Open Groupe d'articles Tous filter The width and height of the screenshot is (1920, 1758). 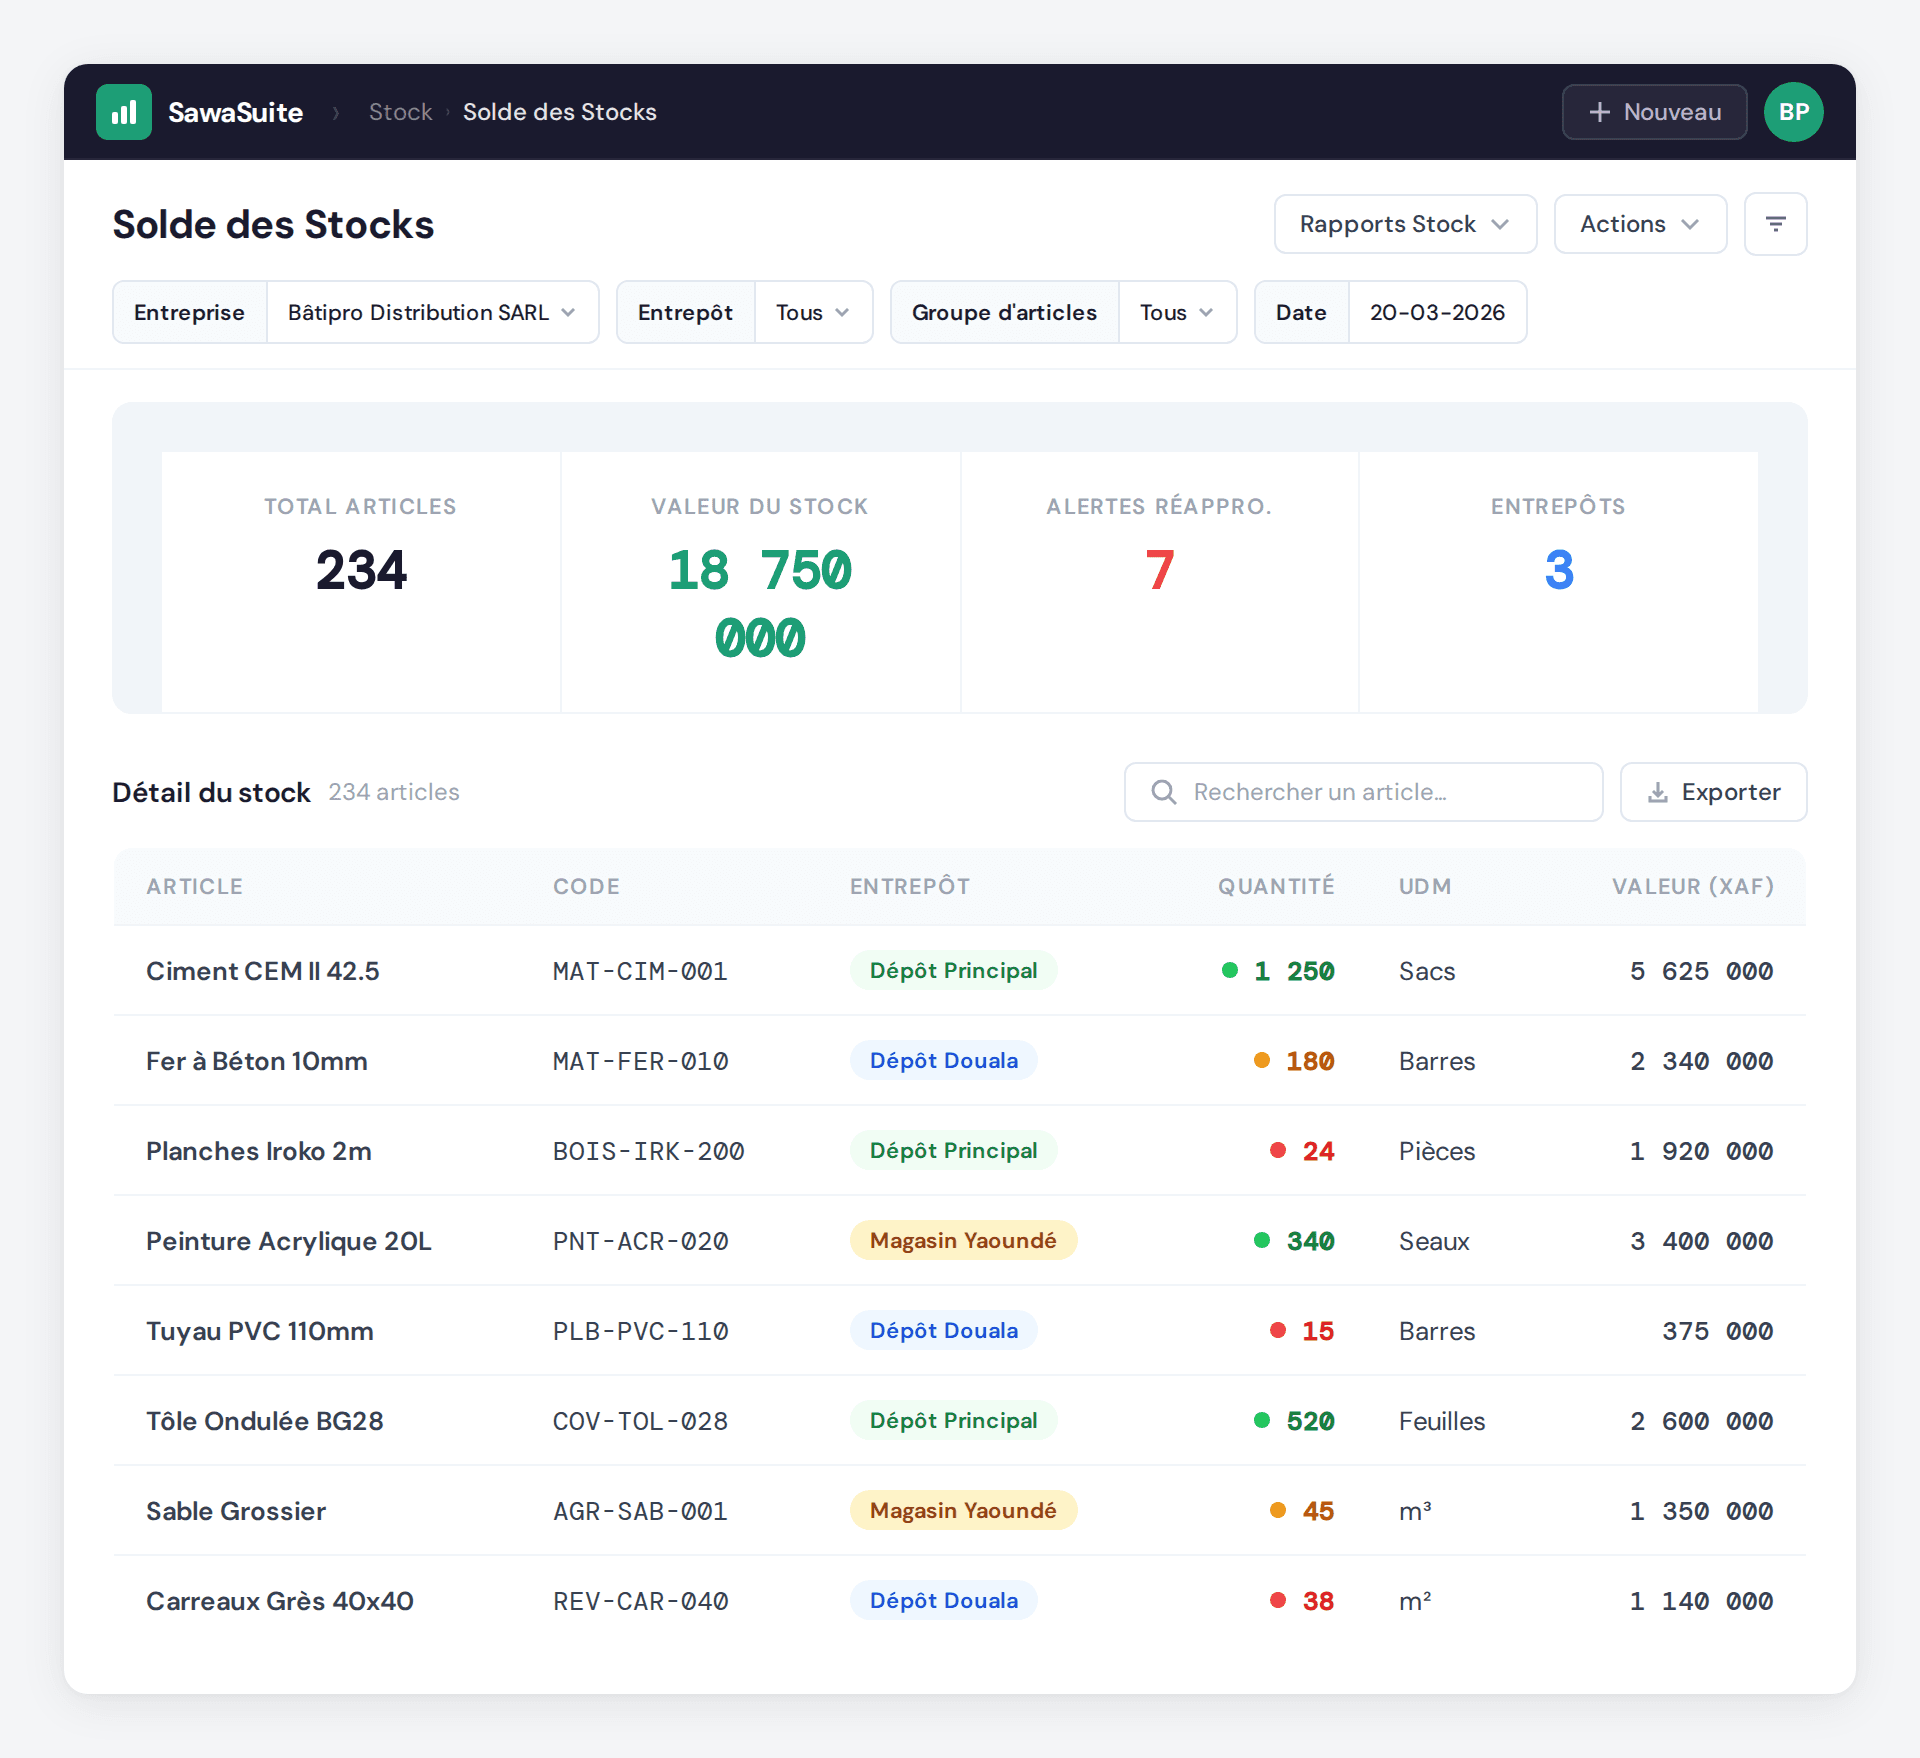(1176, 312)
